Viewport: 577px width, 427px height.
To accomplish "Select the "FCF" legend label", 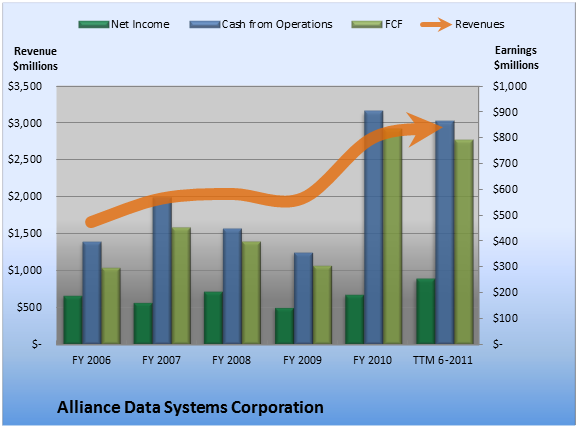I will tap(394, 24).
